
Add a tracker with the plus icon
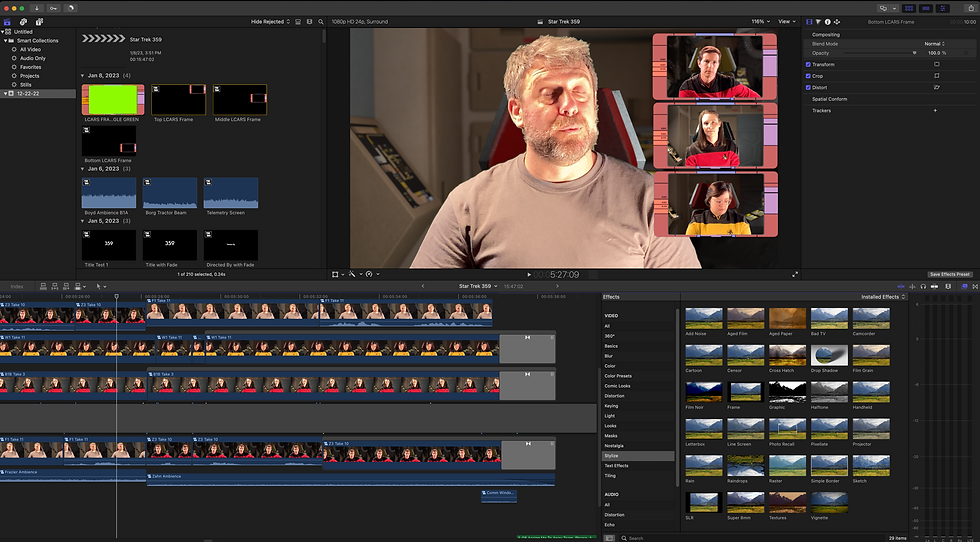click(x=935, y=111)
